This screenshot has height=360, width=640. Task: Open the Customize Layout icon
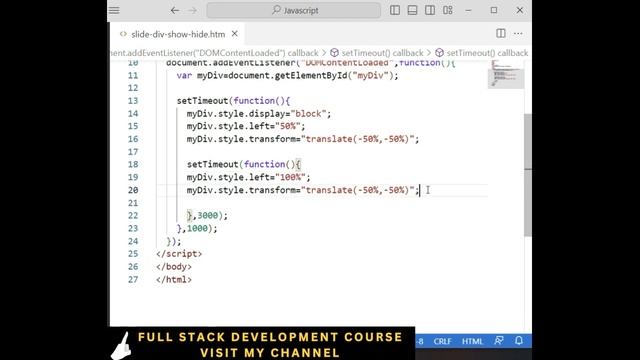click(448, 10)
